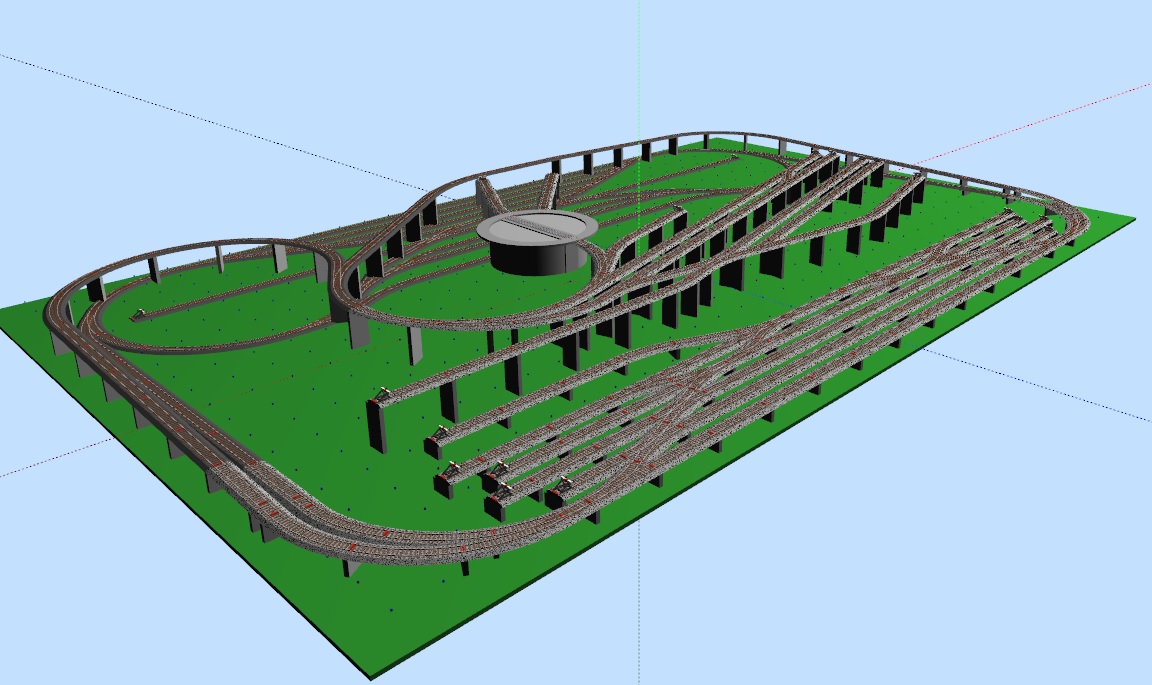The height and width of the screenshot is (685, 1152).
Task: Click the red axis line at the lower left
Action: point(50,459)
